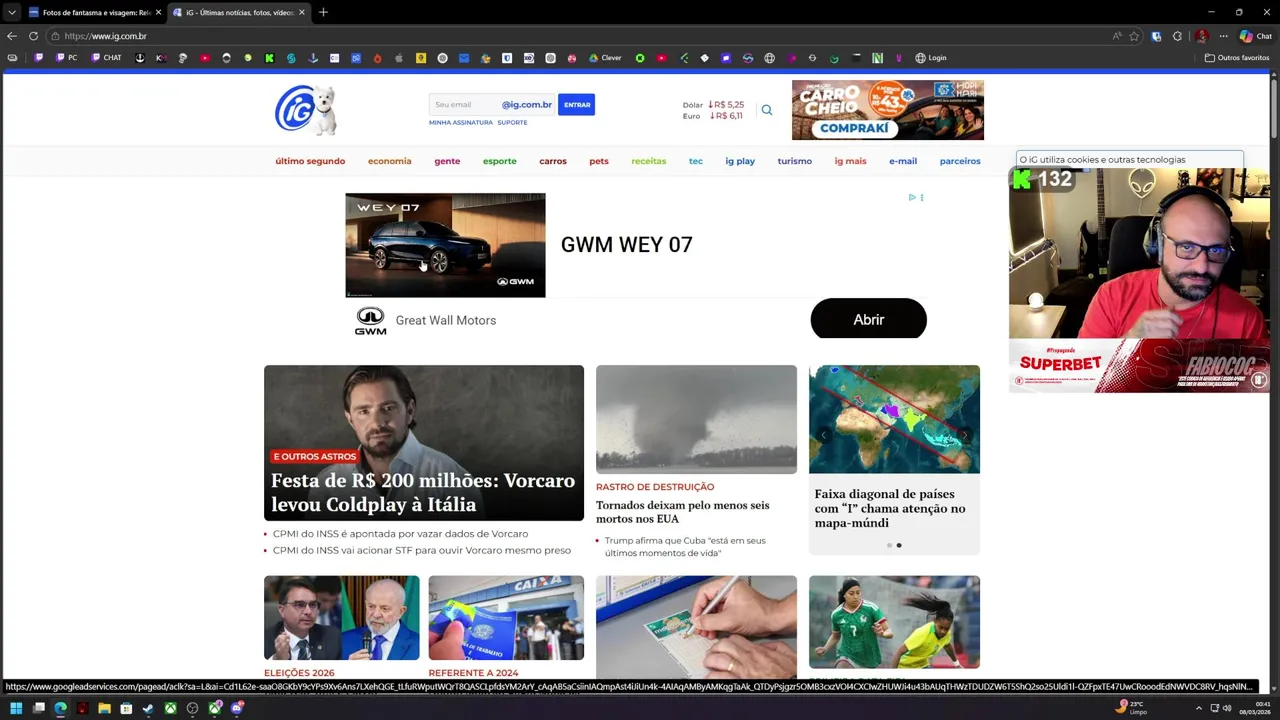Open browser settings three-dots menu
This screenshot has height=720, width=1280.
click(1223, 36)
